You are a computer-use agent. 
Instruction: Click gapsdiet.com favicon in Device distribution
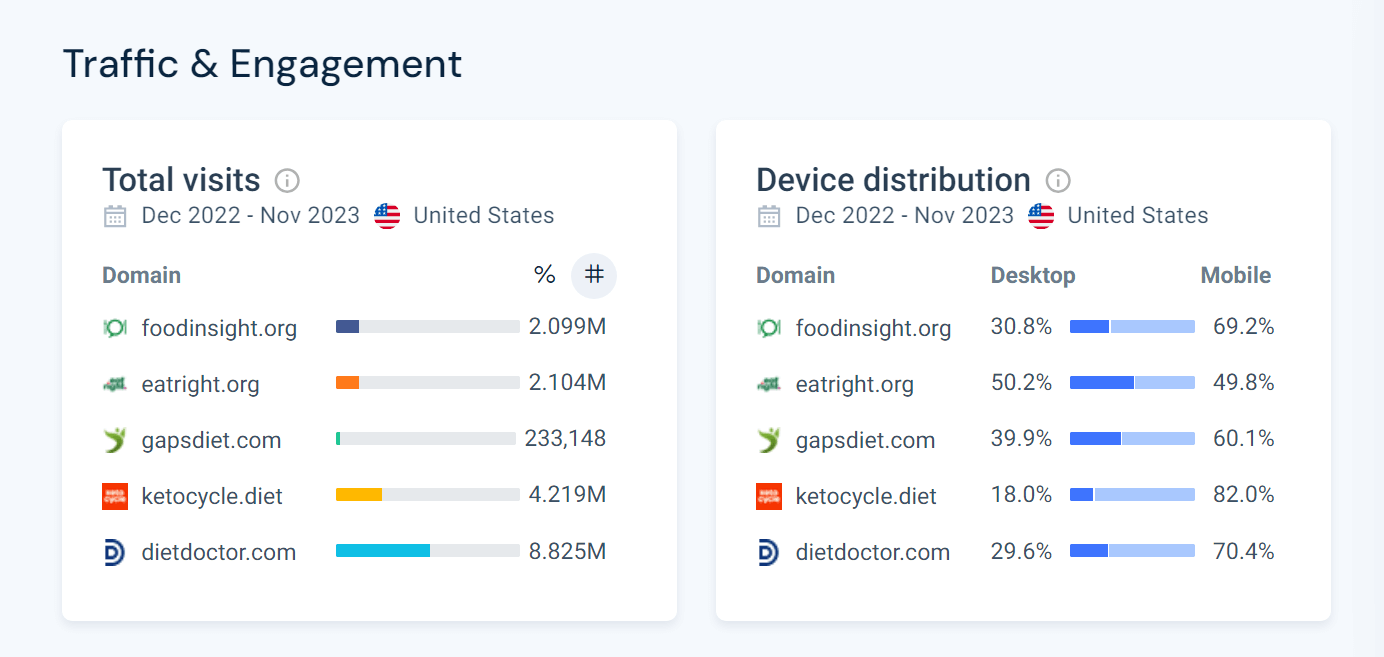pyautogui.click(x=769, y=440)
